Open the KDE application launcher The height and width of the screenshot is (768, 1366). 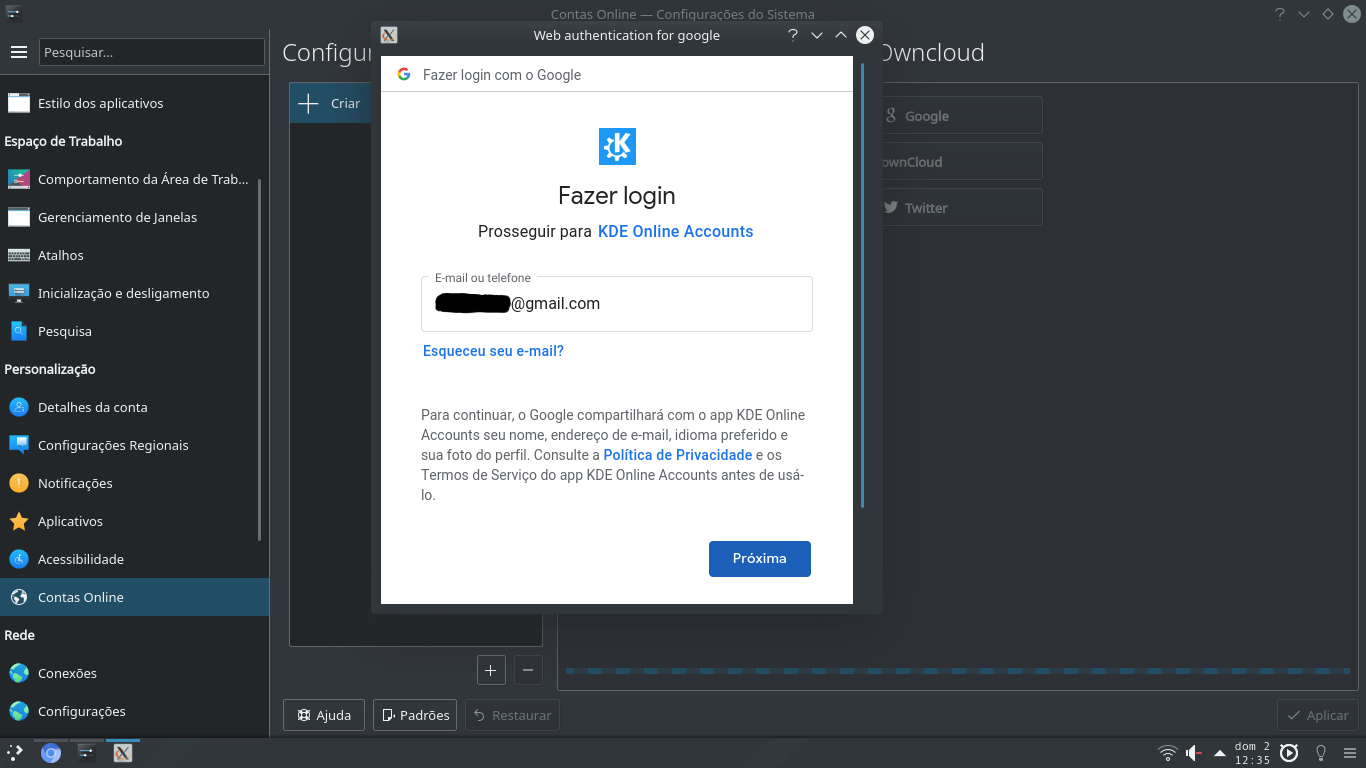[x=15, y=753]
